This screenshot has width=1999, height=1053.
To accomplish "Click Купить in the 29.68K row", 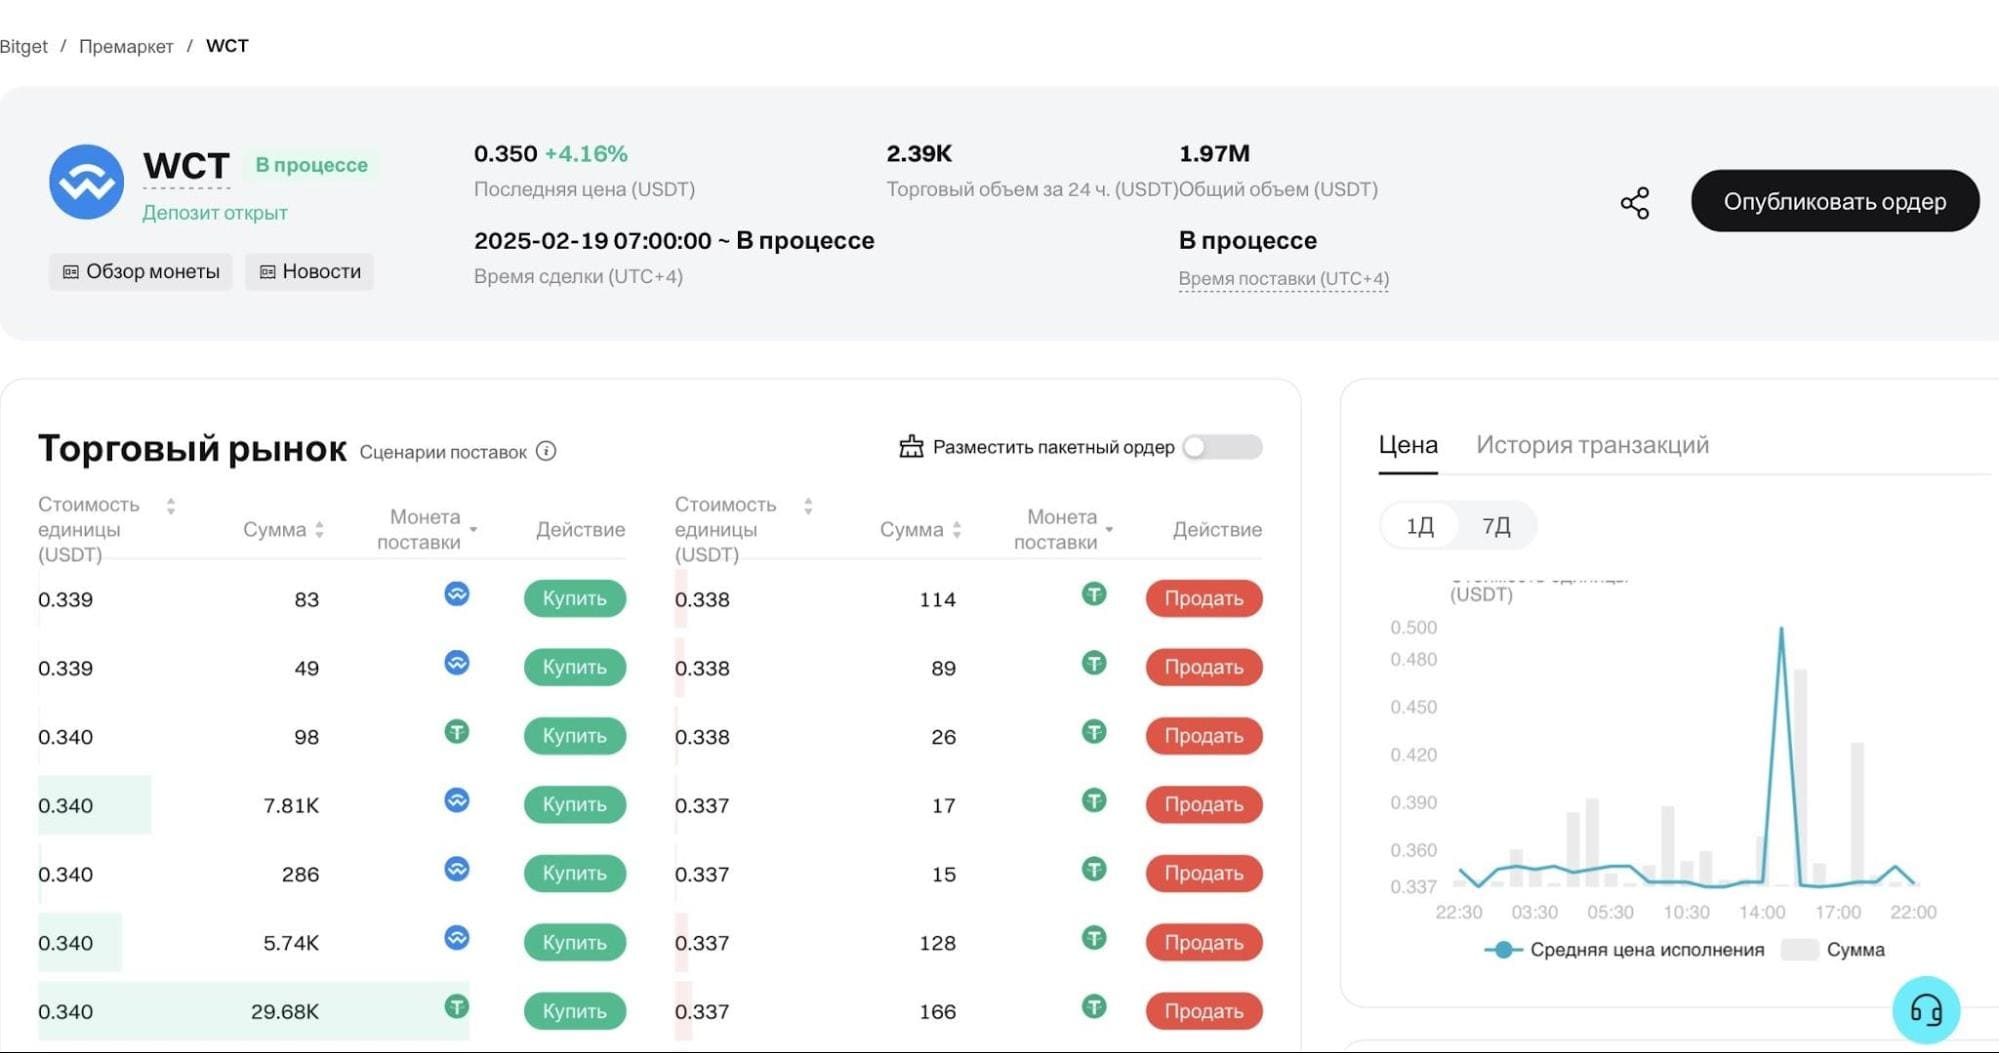I will (x=575, y=1011).
